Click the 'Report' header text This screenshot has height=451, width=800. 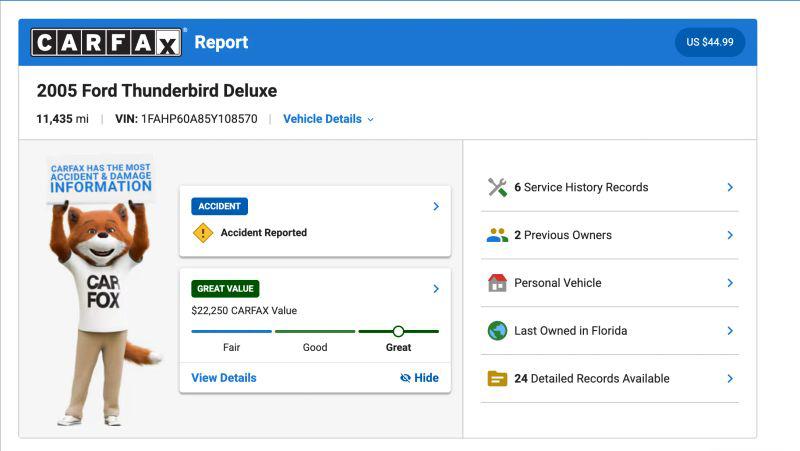(221, 42)
